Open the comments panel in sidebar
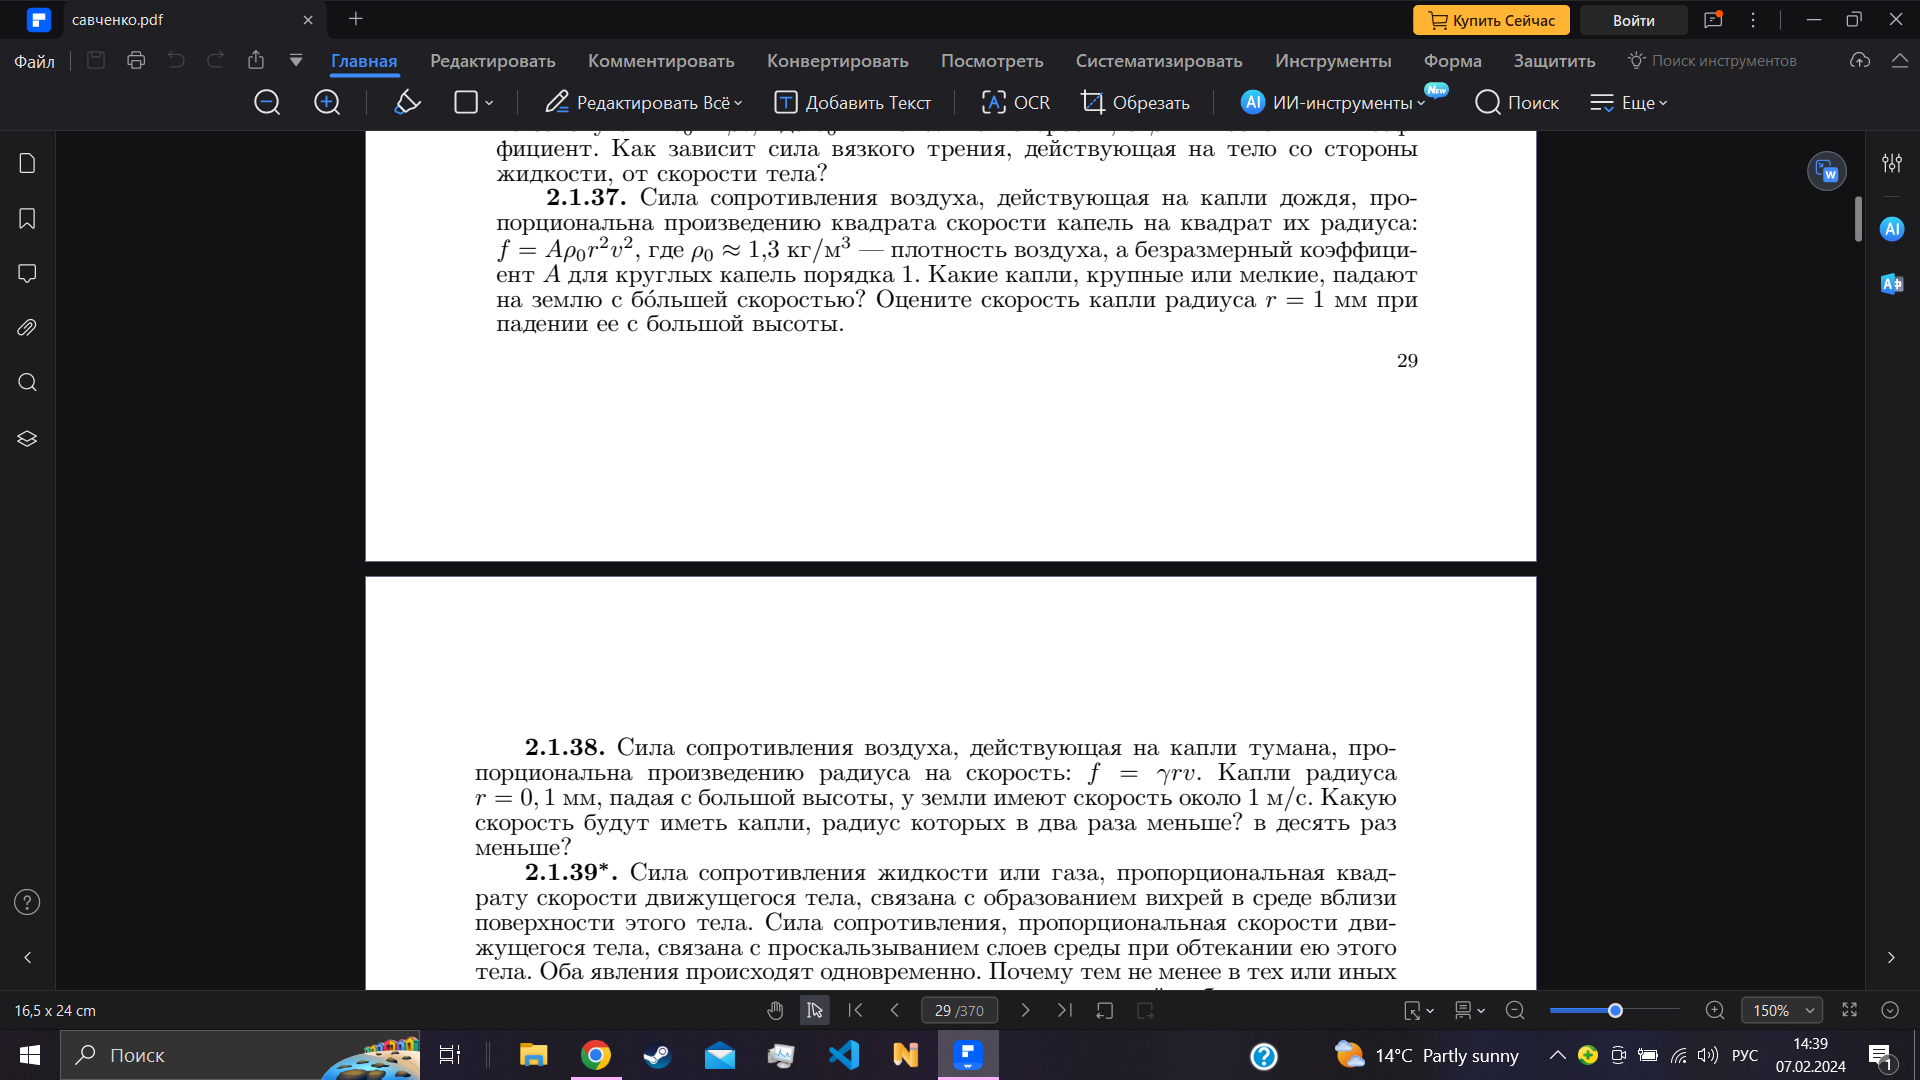The height and width of the screenshot is (1080, 1920). coord(27,273)
